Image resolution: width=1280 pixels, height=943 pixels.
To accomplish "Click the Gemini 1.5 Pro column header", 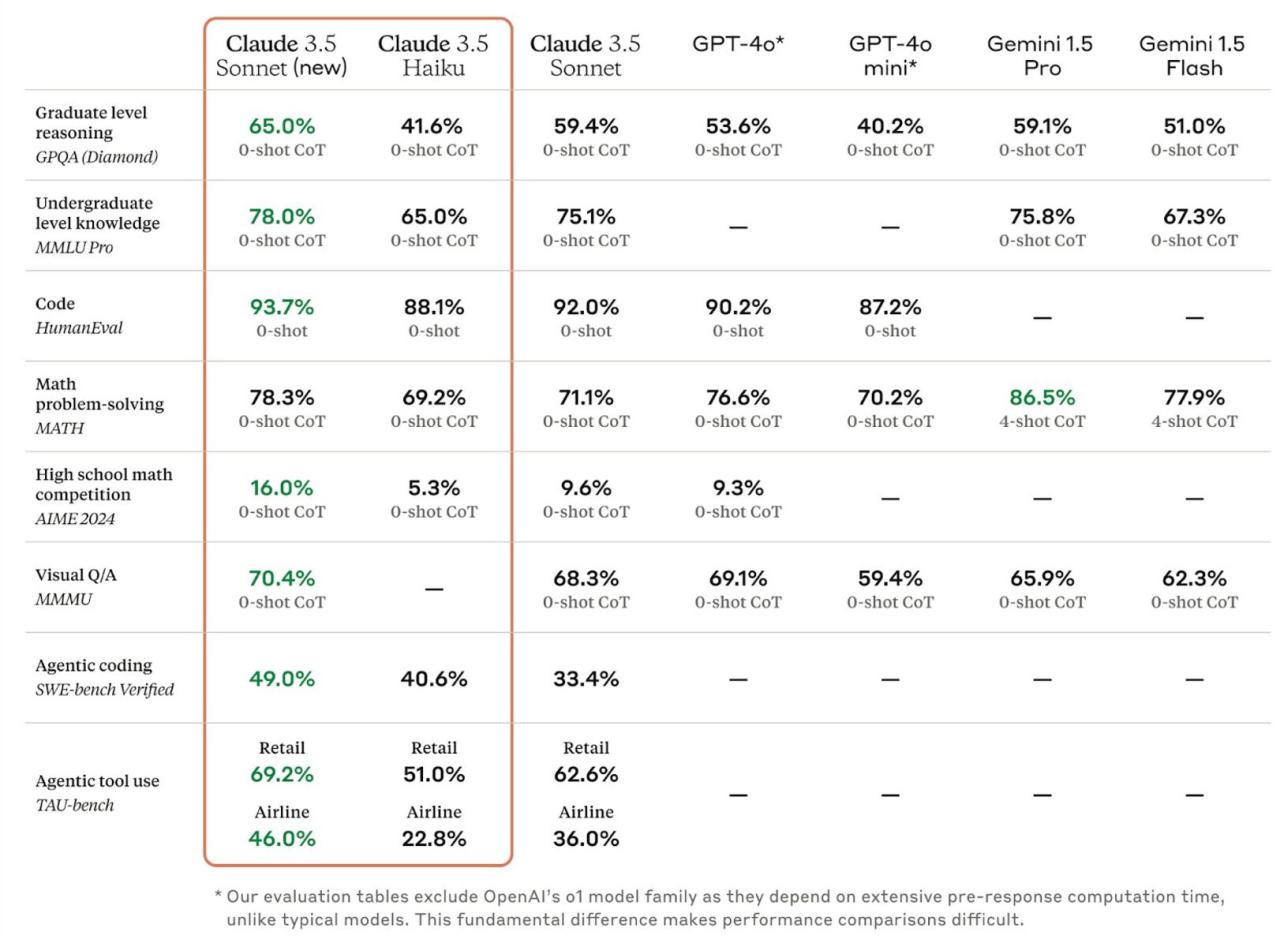I will (x=1041, y=56).
